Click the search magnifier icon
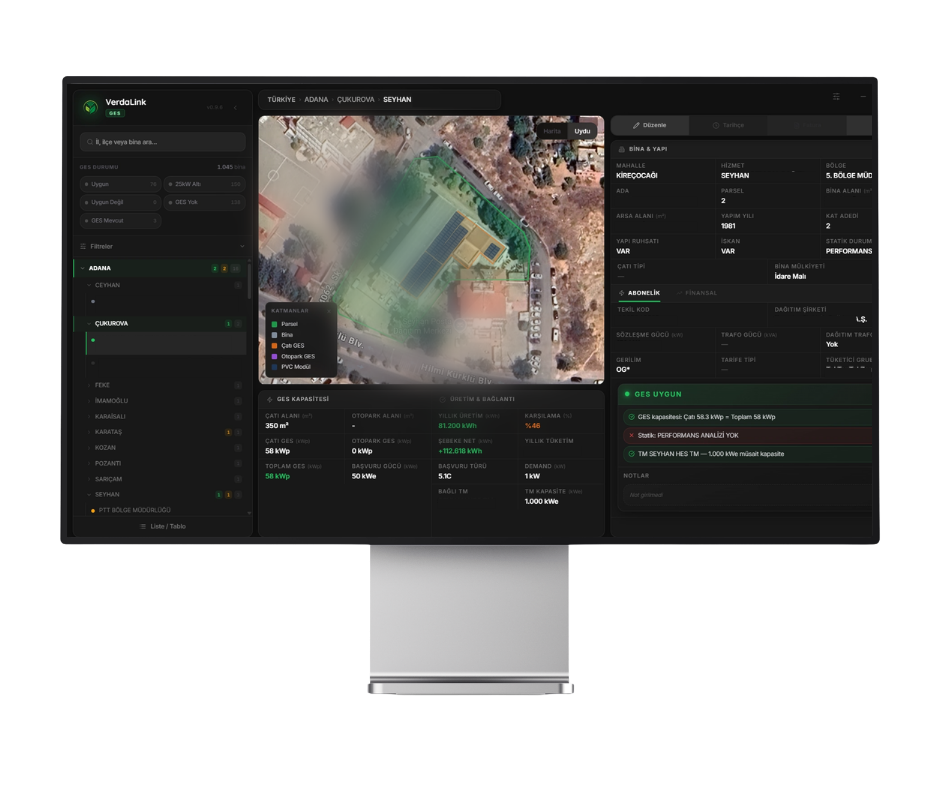The image size is (940, 788). (x=90, y=142)
